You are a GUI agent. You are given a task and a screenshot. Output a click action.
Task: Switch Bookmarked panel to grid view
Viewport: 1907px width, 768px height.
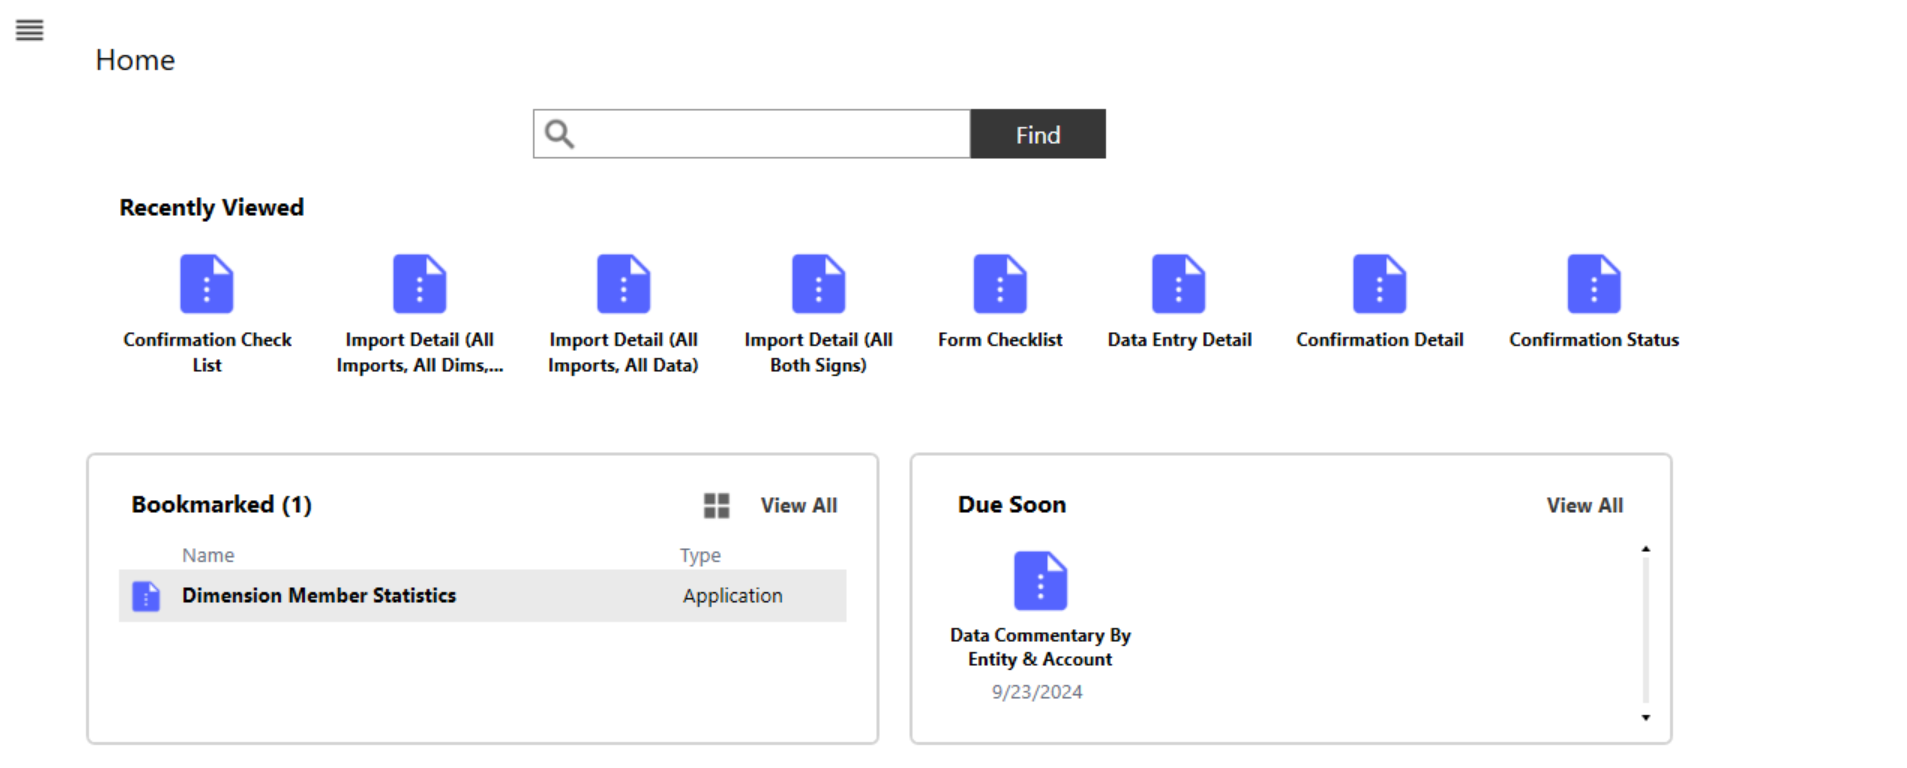coord(716,506)
